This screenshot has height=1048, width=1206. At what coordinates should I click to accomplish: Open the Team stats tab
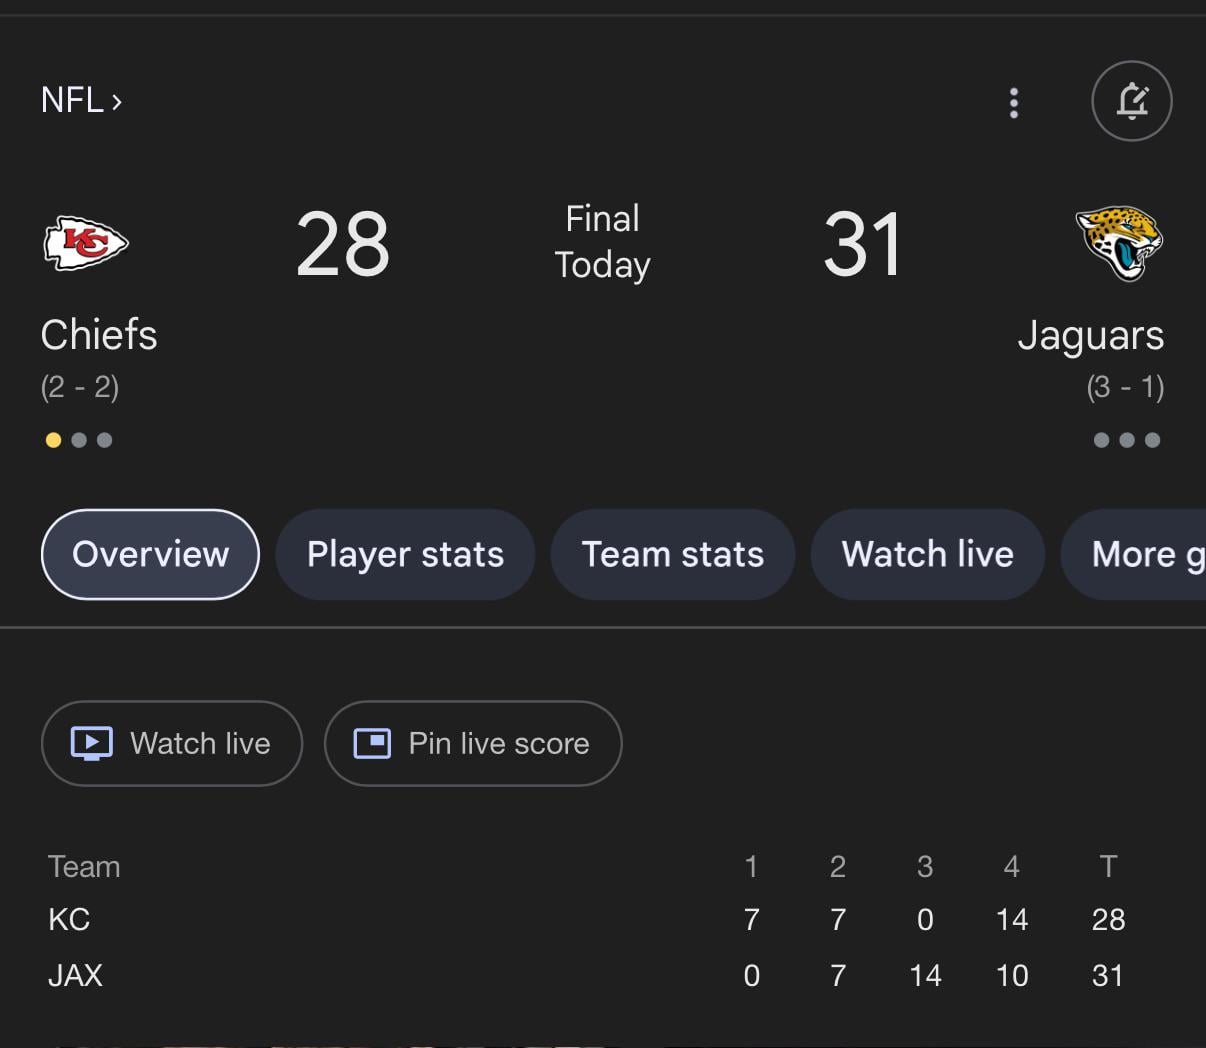coord(673,554)
